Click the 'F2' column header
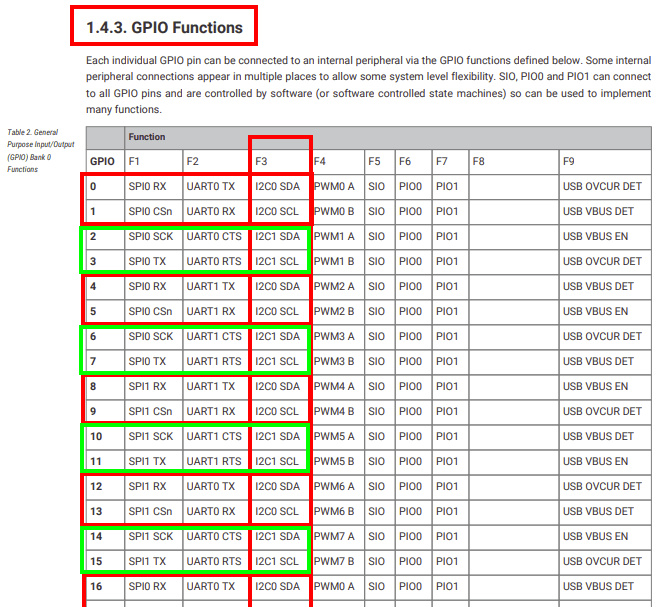This screenshot has width=660, height=607. tap(192, 162)
